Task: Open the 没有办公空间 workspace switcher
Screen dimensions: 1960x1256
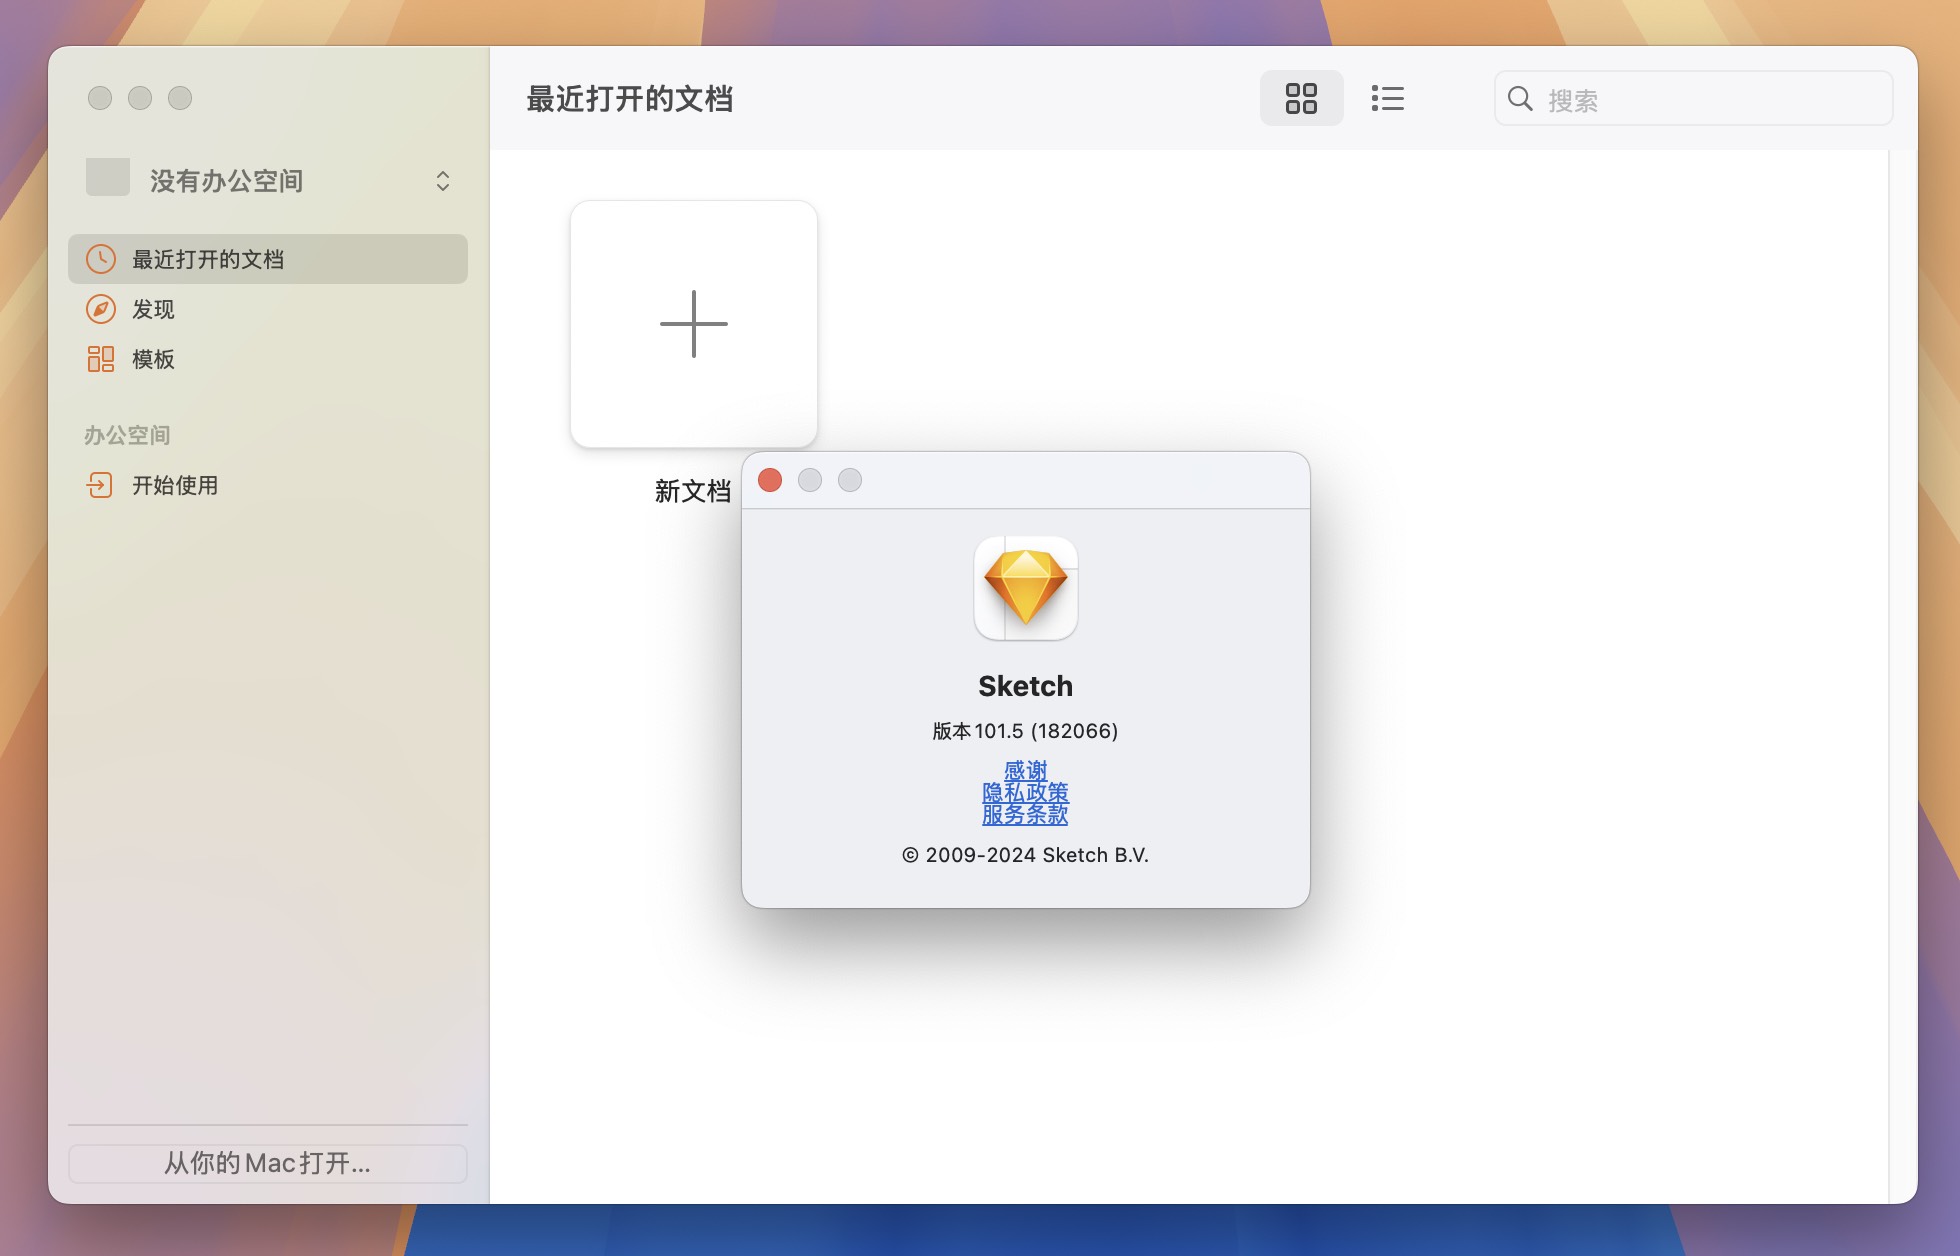Action: coord(268,180)
